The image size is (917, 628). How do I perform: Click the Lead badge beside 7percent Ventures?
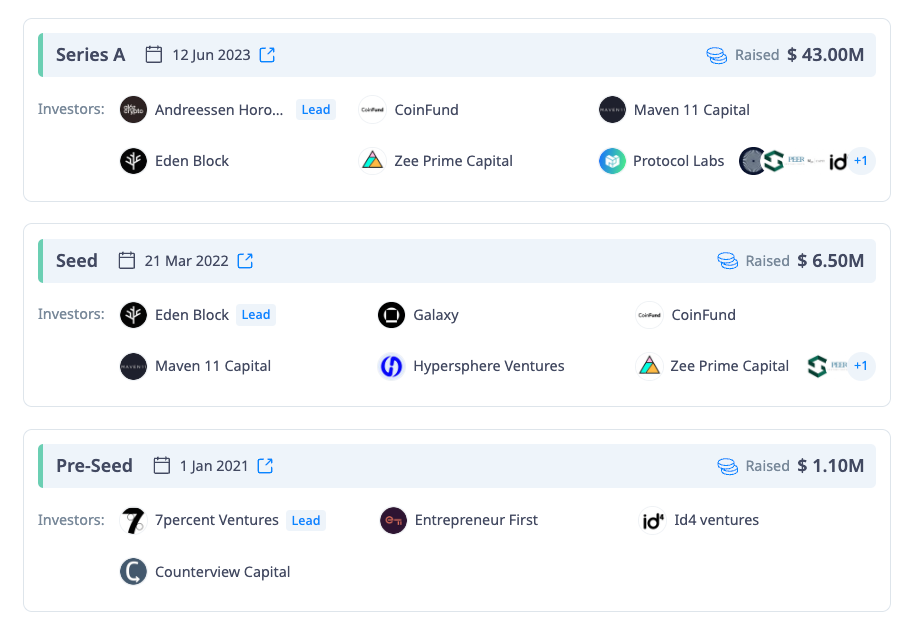306,520
